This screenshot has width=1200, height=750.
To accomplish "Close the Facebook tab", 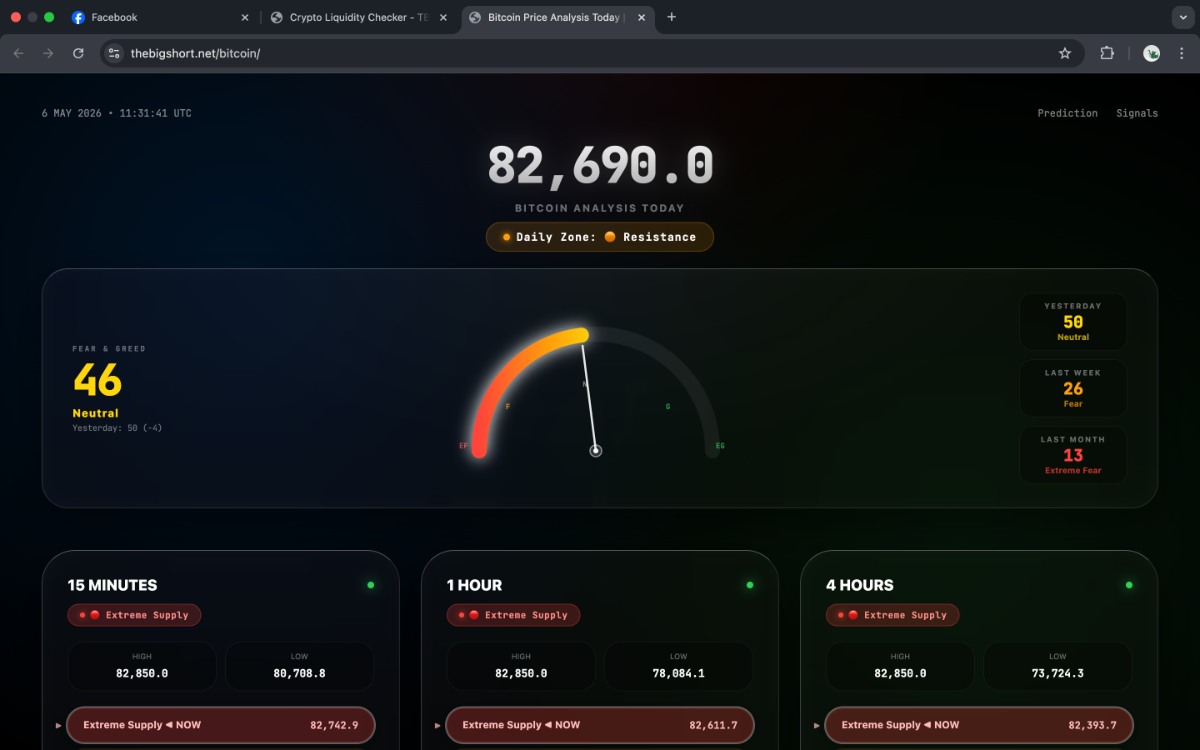I will click(x=245, y=17).
